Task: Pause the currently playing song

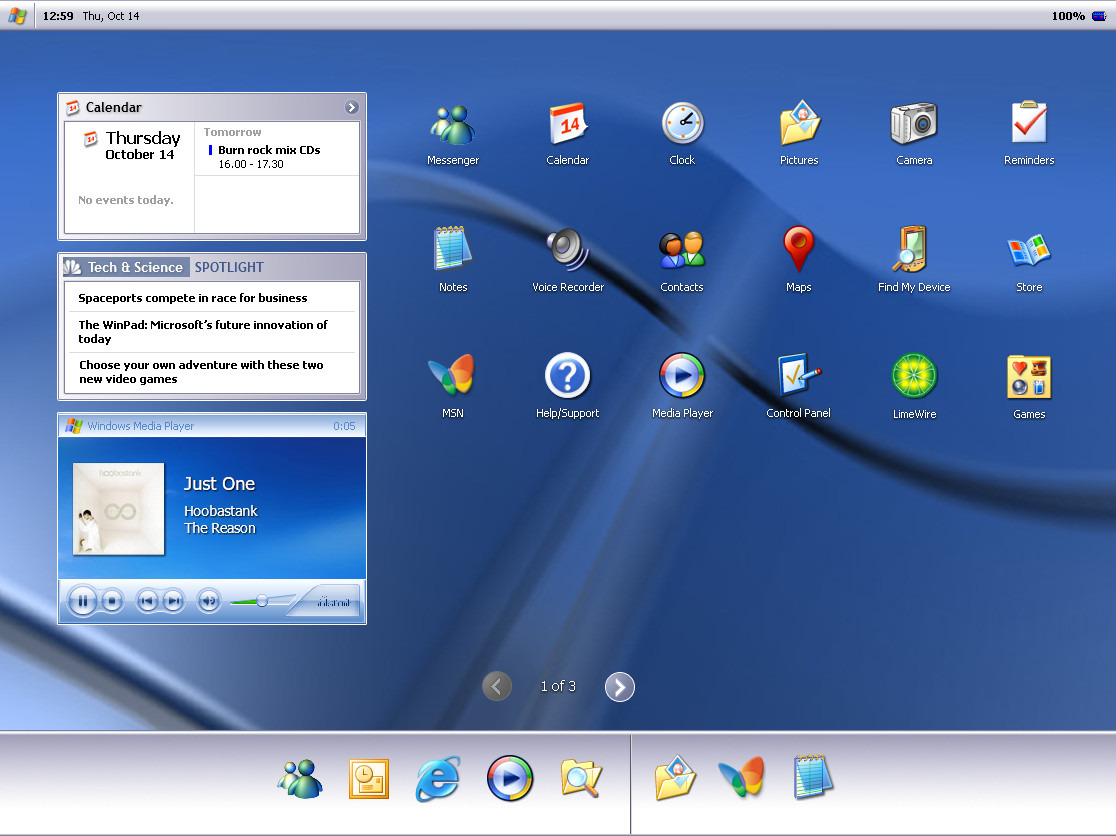Action: (x=83, y=601)
